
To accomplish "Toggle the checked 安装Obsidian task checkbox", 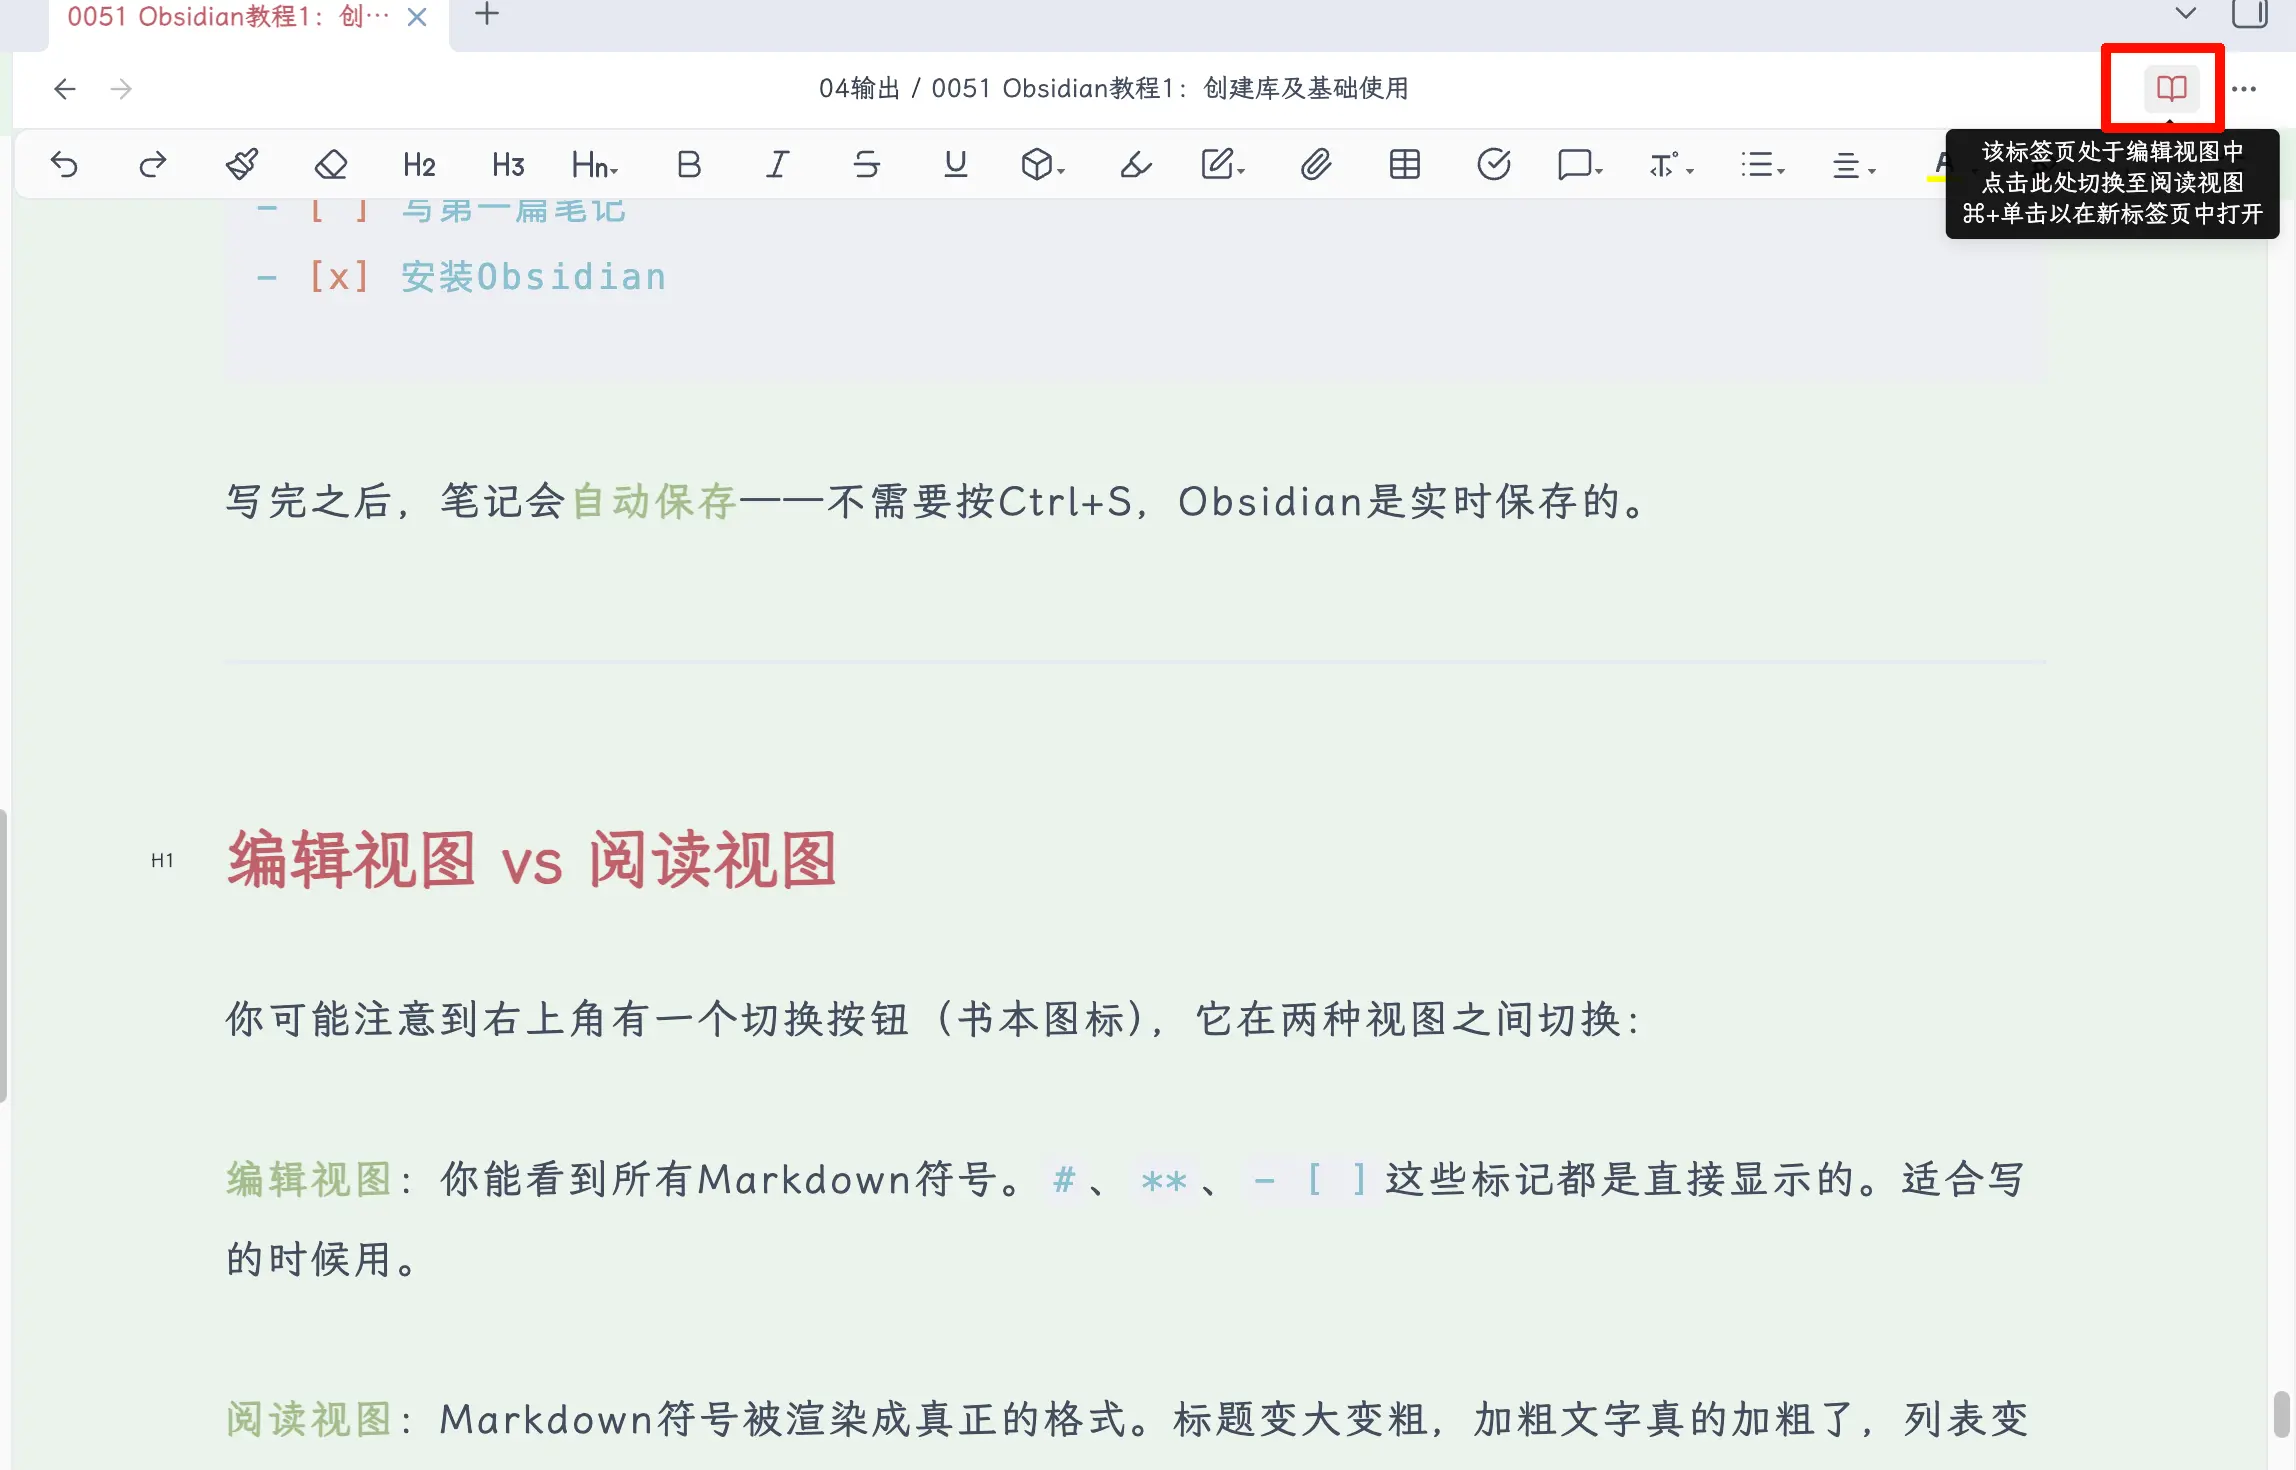I will coord(339,277).
